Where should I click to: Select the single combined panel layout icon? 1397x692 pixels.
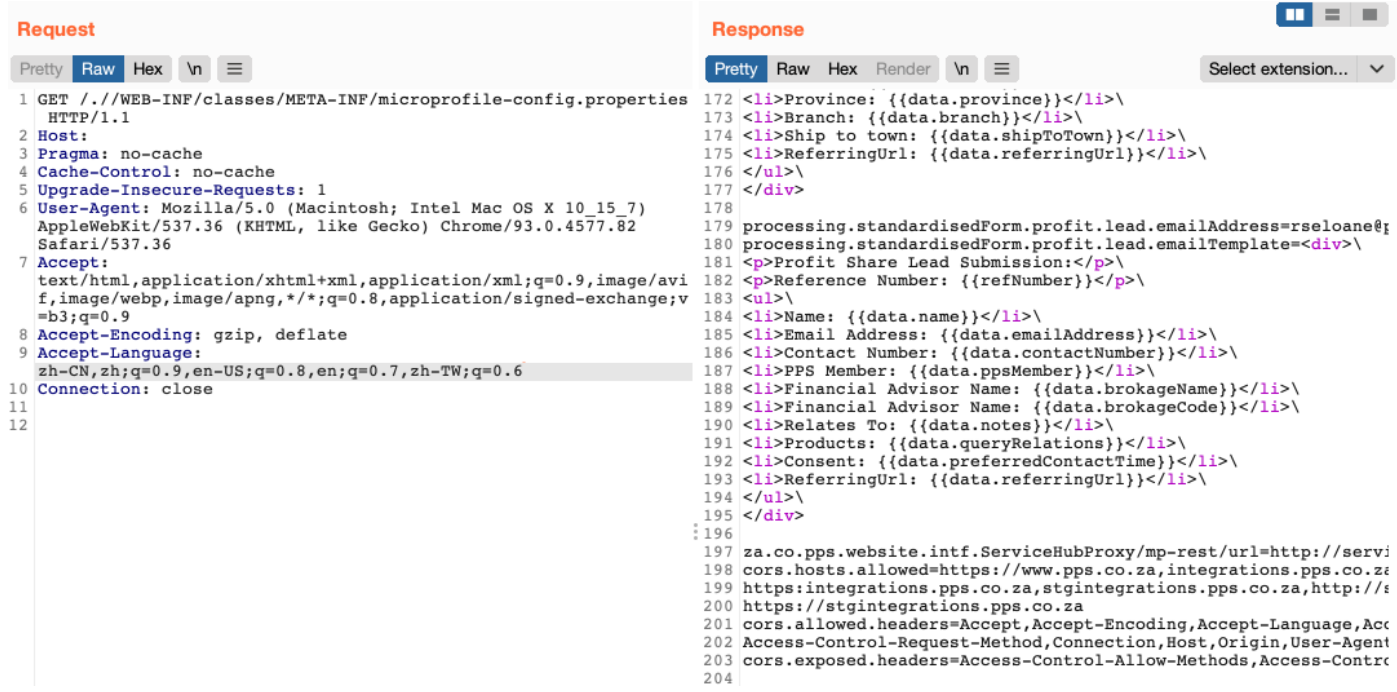coord(1368,15)
